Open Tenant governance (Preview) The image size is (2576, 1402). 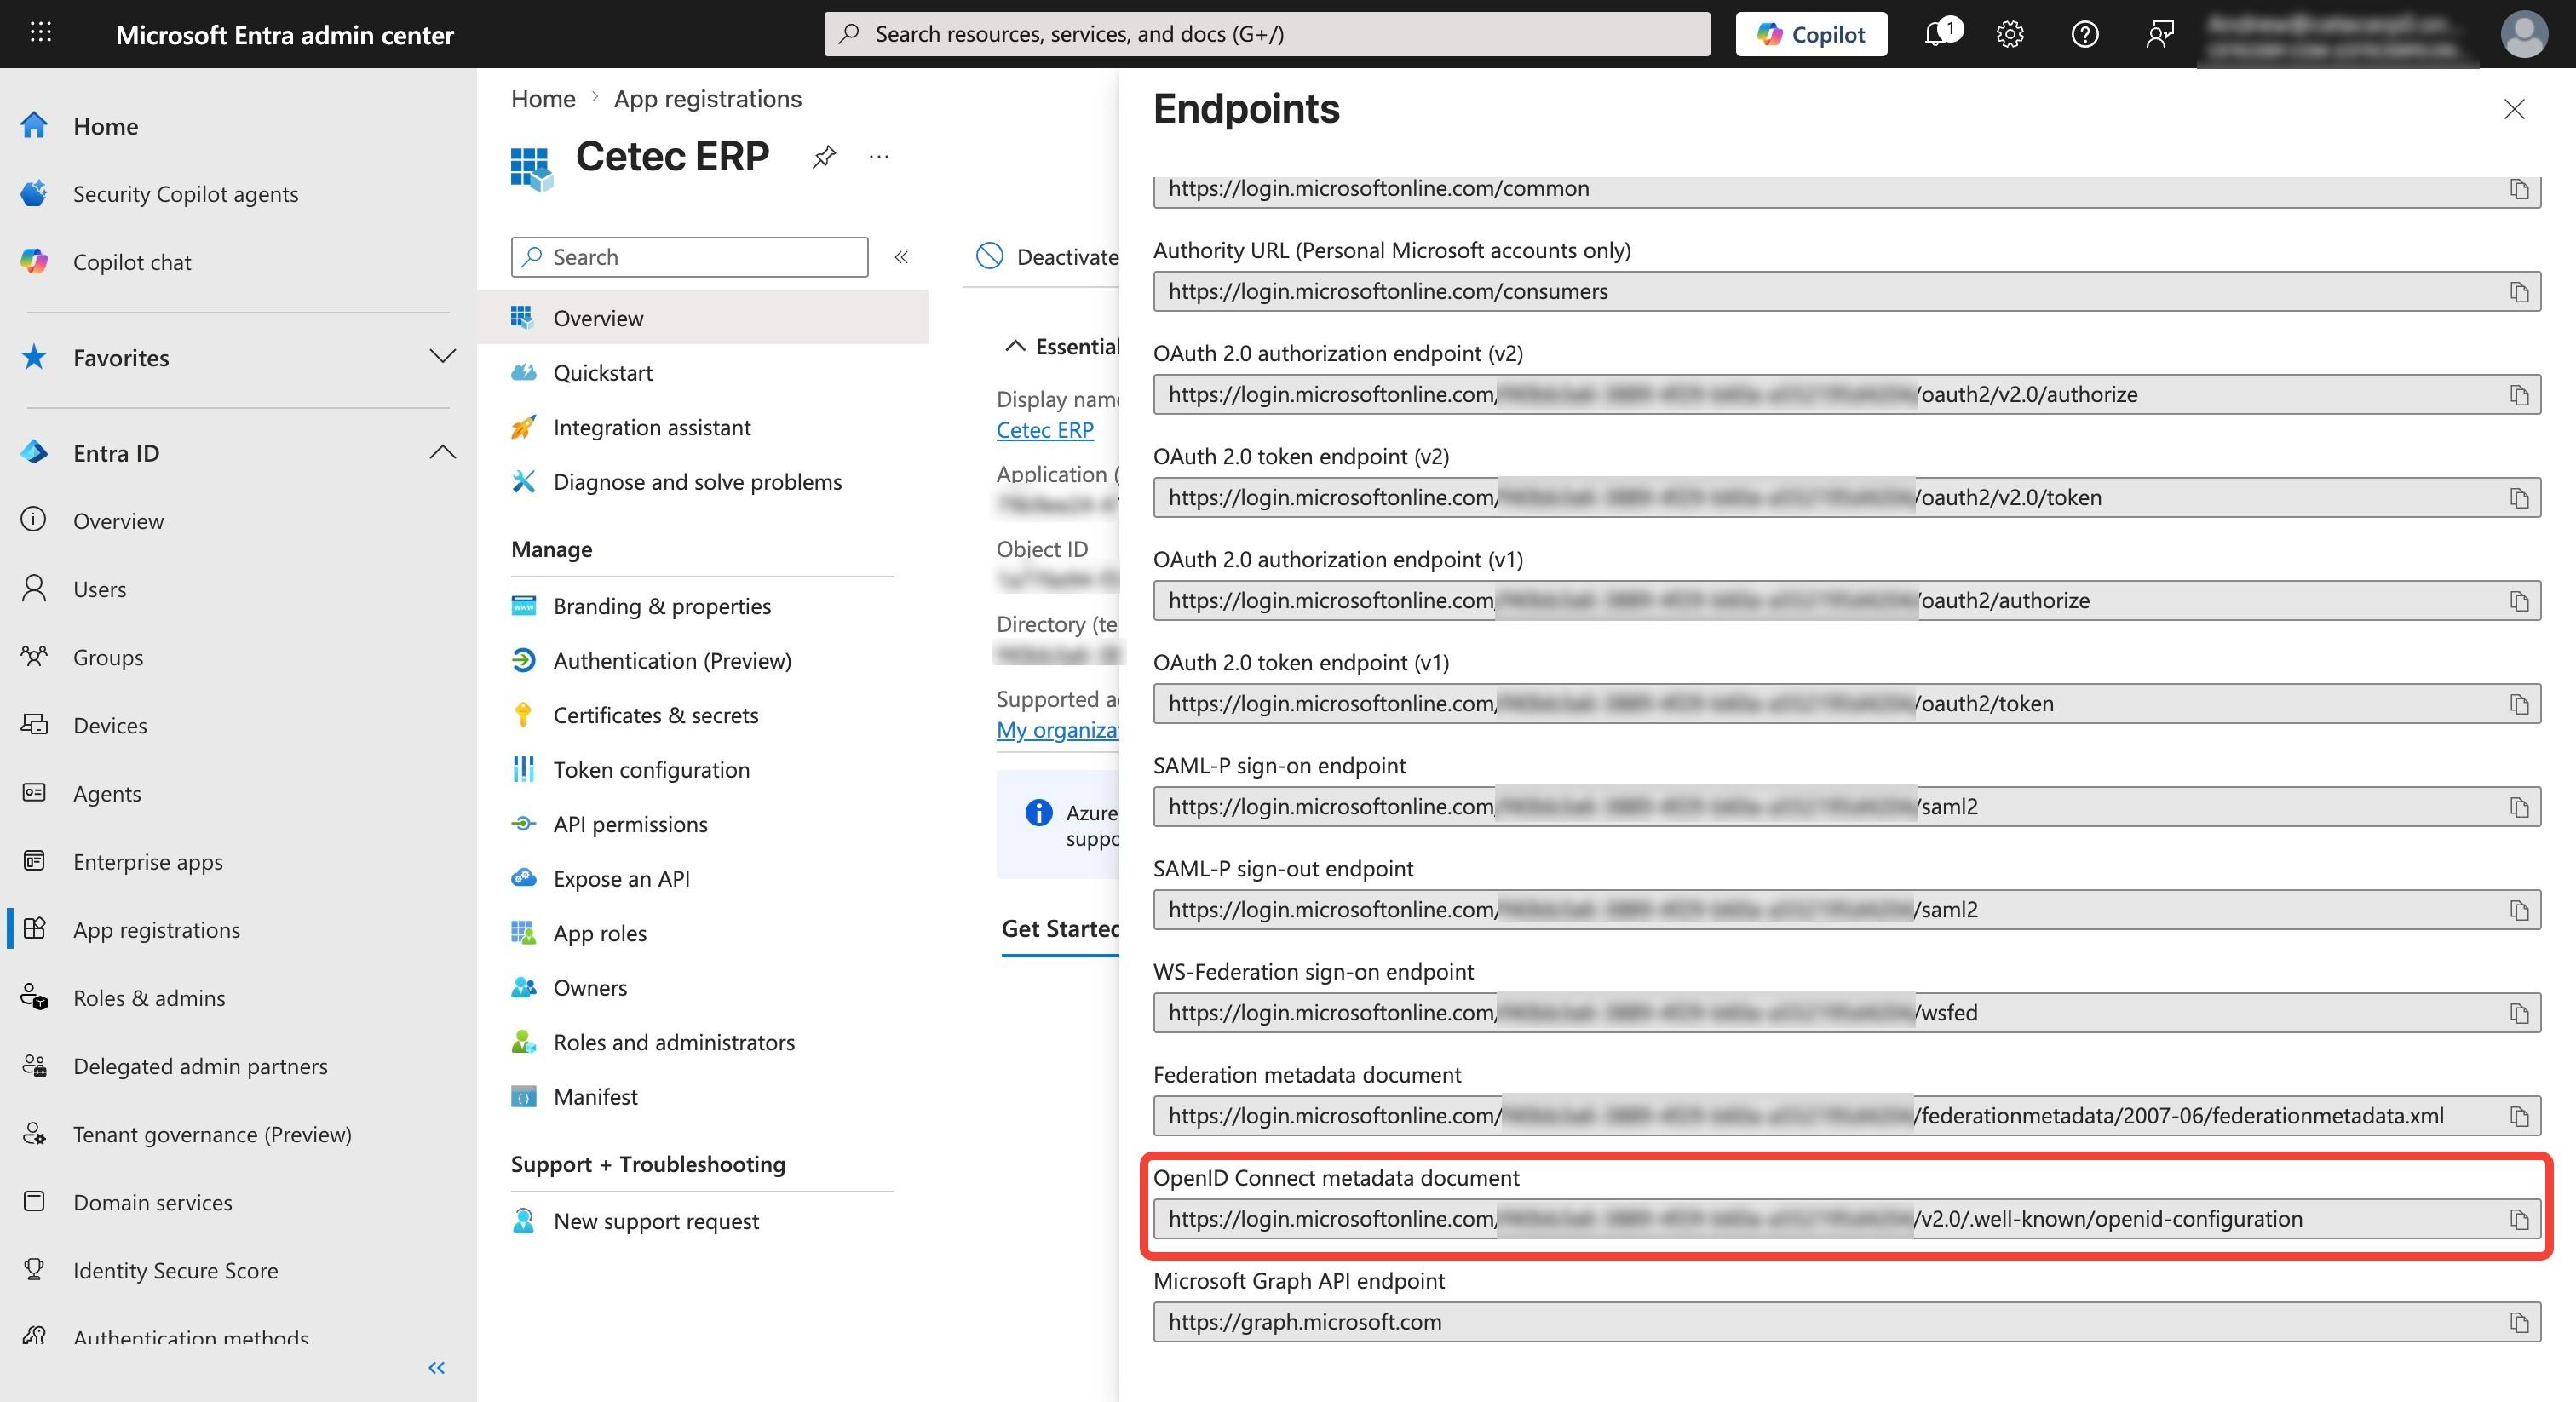pos(212,1134)
